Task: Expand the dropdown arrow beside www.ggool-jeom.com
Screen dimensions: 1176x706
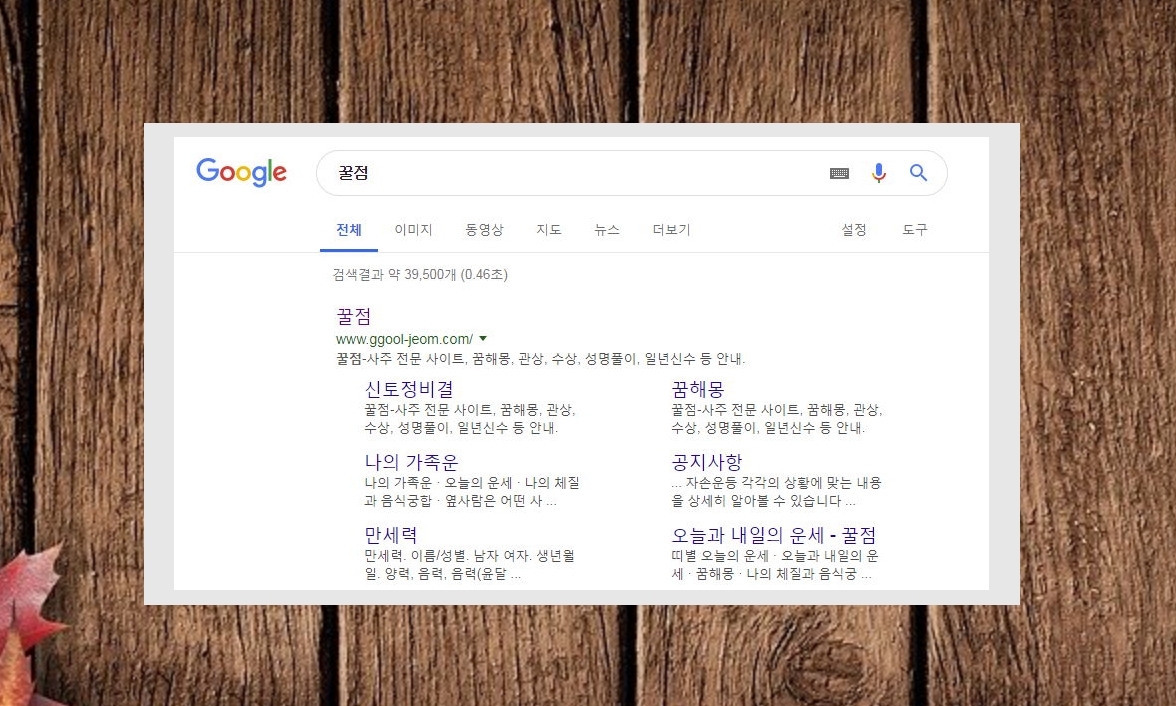Action: pos(483,338)
